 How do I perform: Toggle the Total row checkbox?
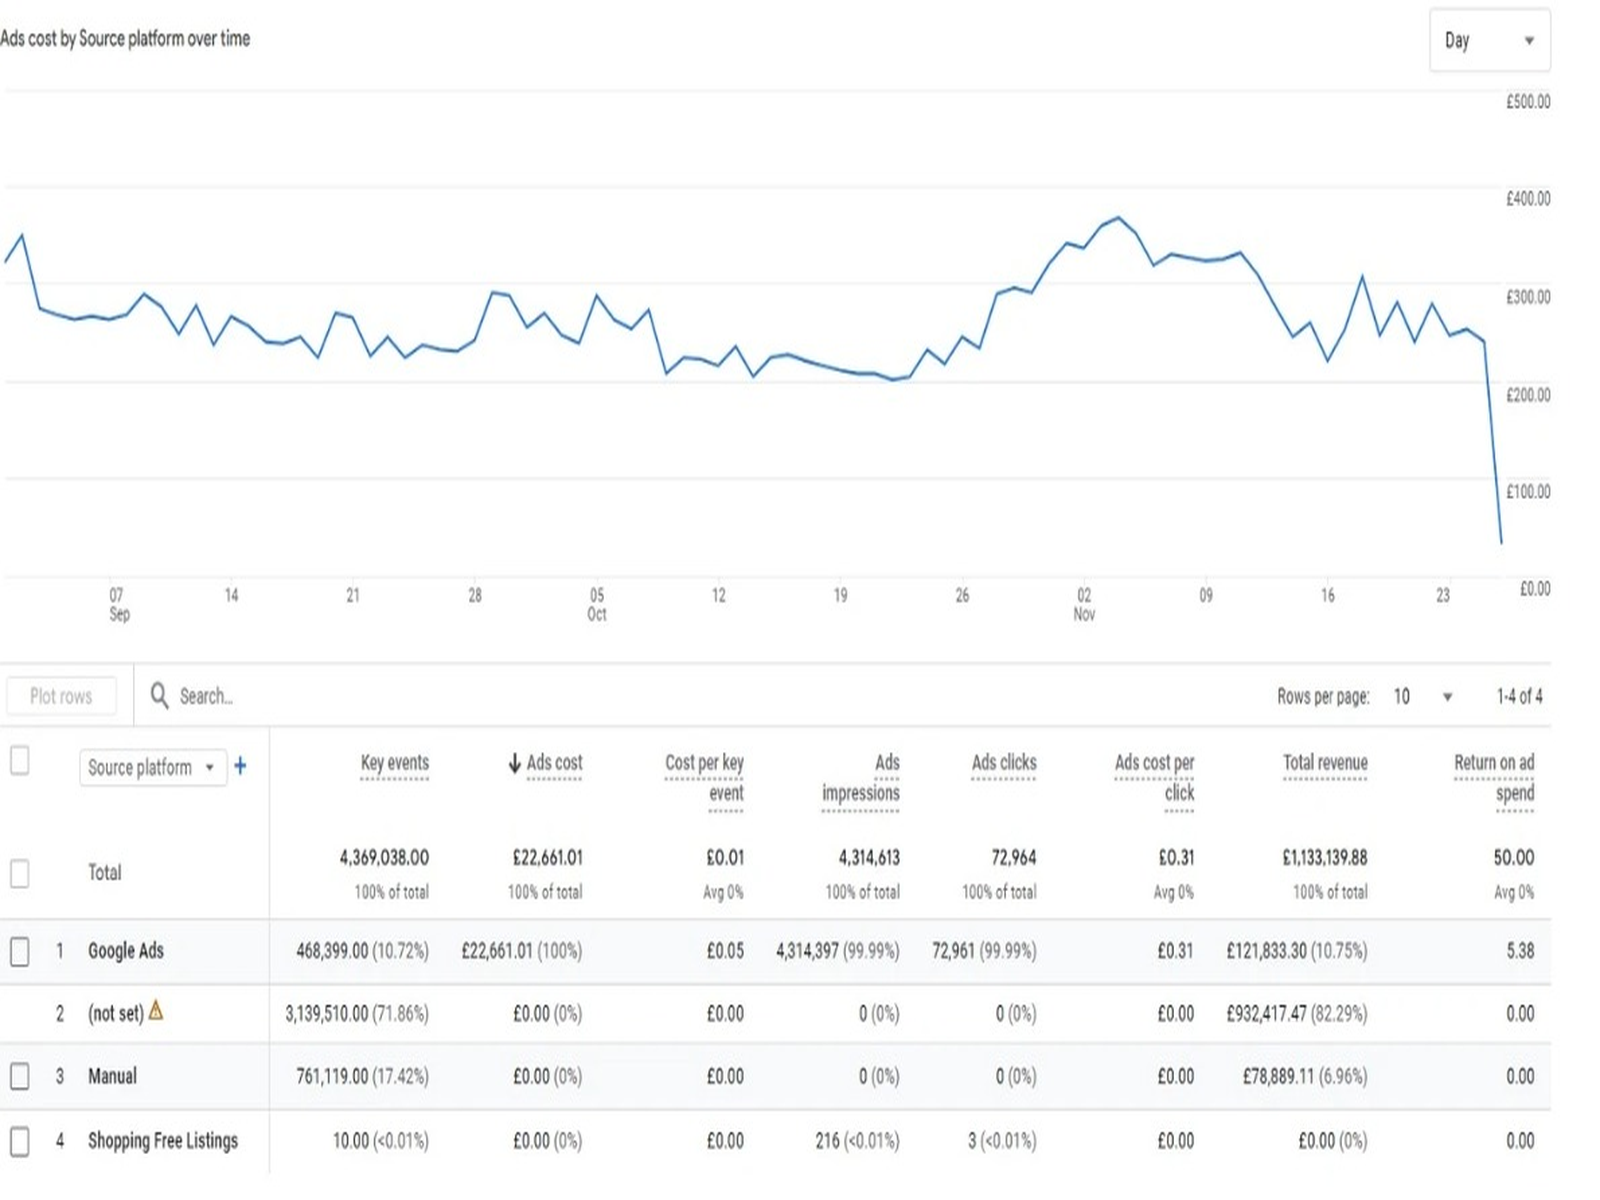19,873
